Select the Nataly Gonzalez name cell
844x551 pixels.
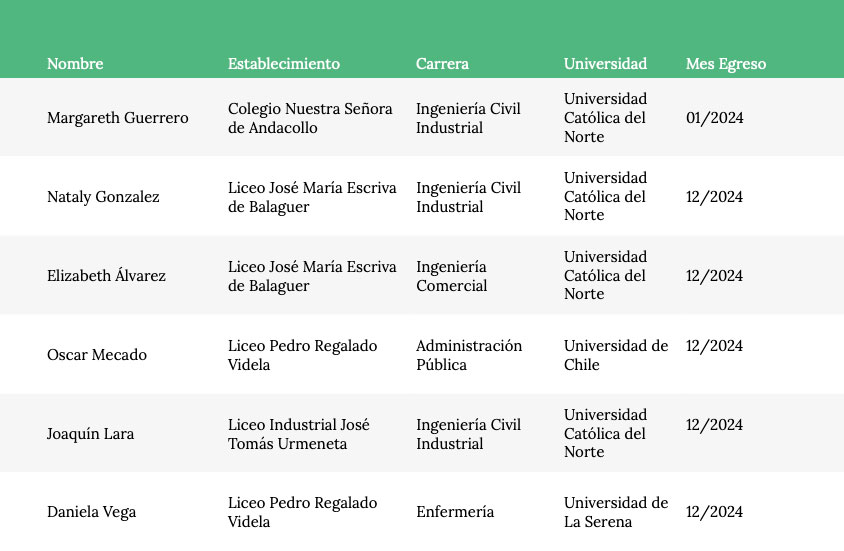click(103, 197)
